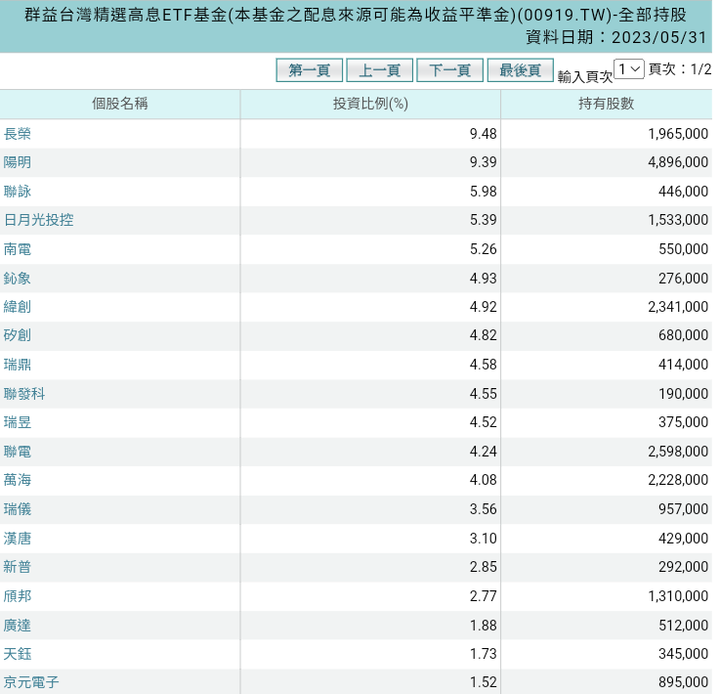720x694 pixels.
Task: Select the 9.48 ratio for 長榮
Action: [483, 134]
